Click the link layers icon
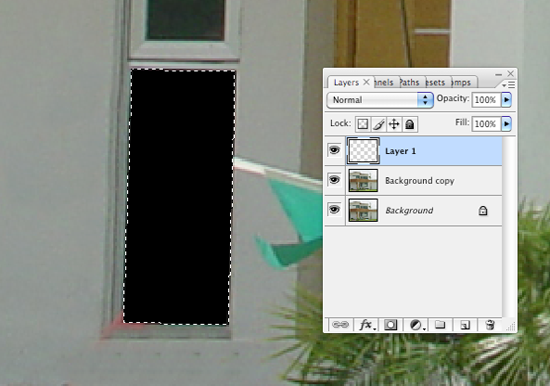 click(340, 325)
